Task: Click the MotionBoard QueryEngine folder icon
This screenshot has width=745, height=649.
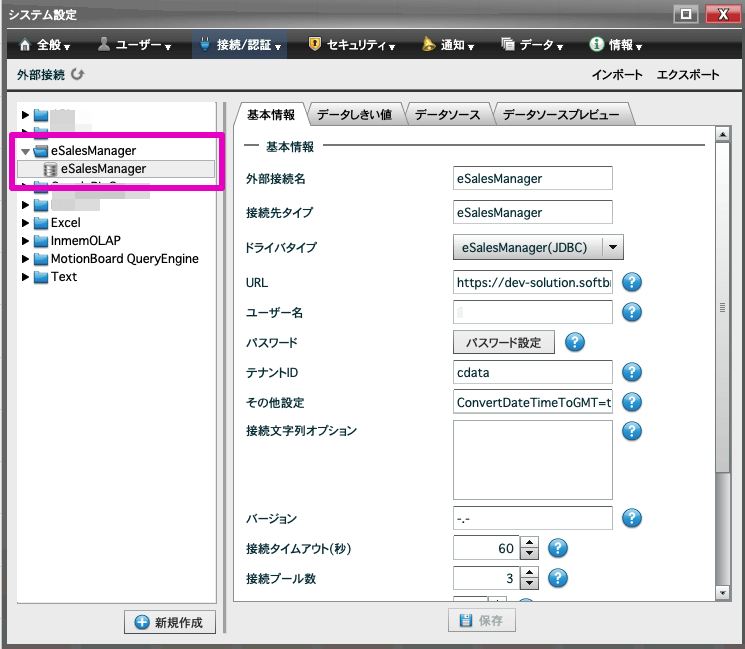Action: (41, 259)
